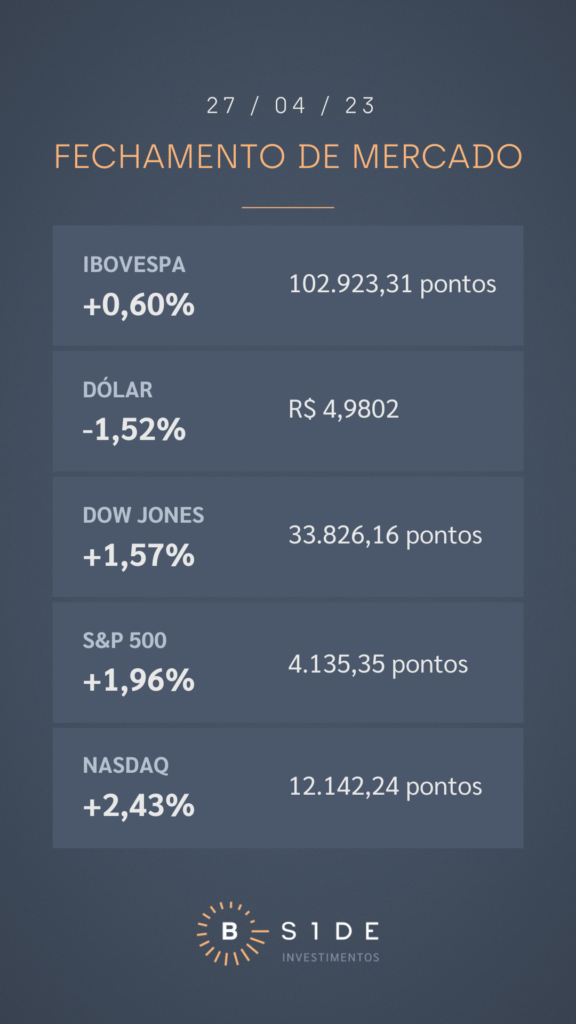
Task: Click the B Side sunburst logo icon
Action: click(x=229, y=933)
